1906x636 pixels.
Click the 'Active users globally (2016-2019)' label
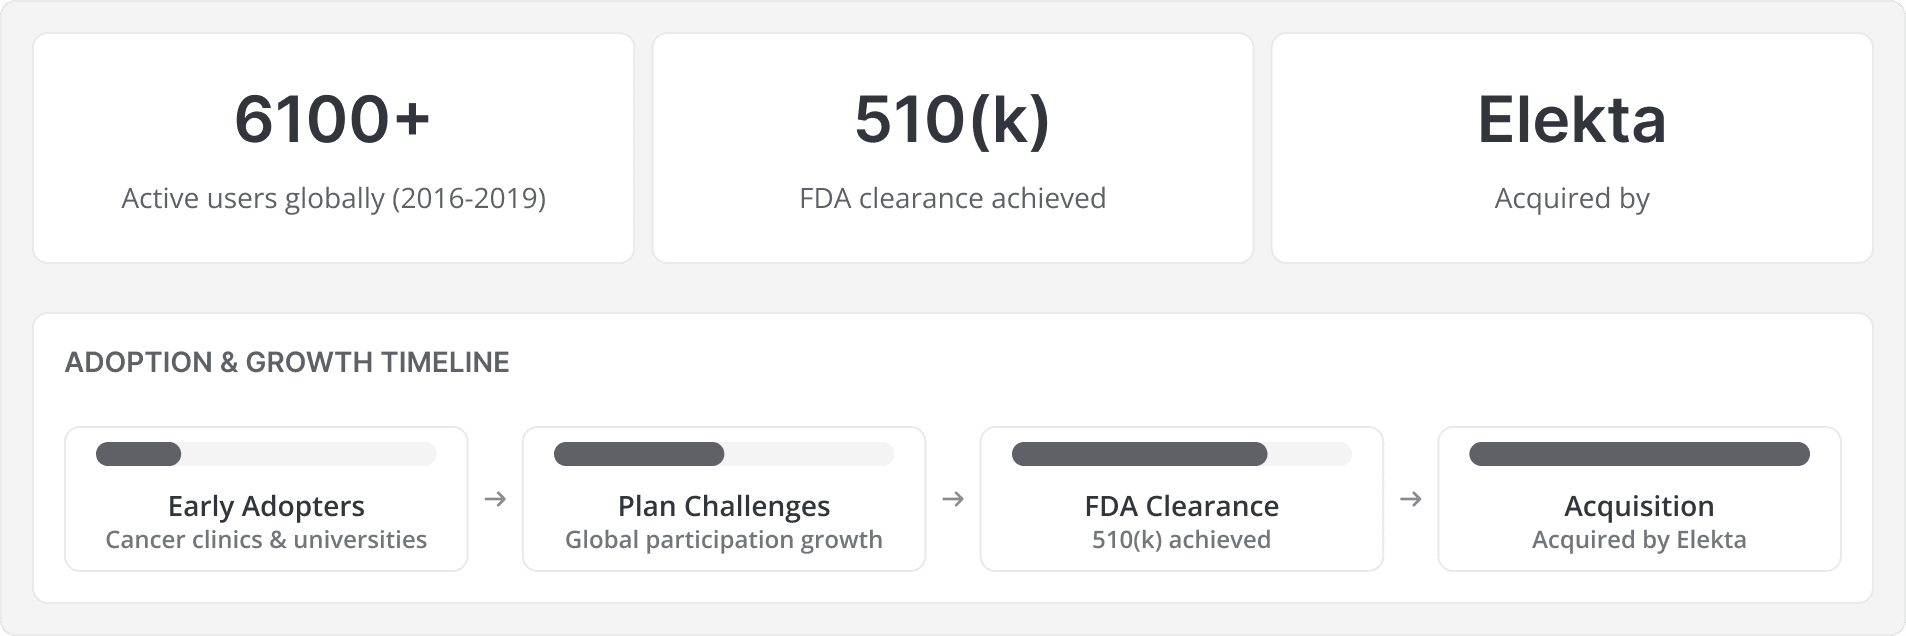(x=333, y=199)
